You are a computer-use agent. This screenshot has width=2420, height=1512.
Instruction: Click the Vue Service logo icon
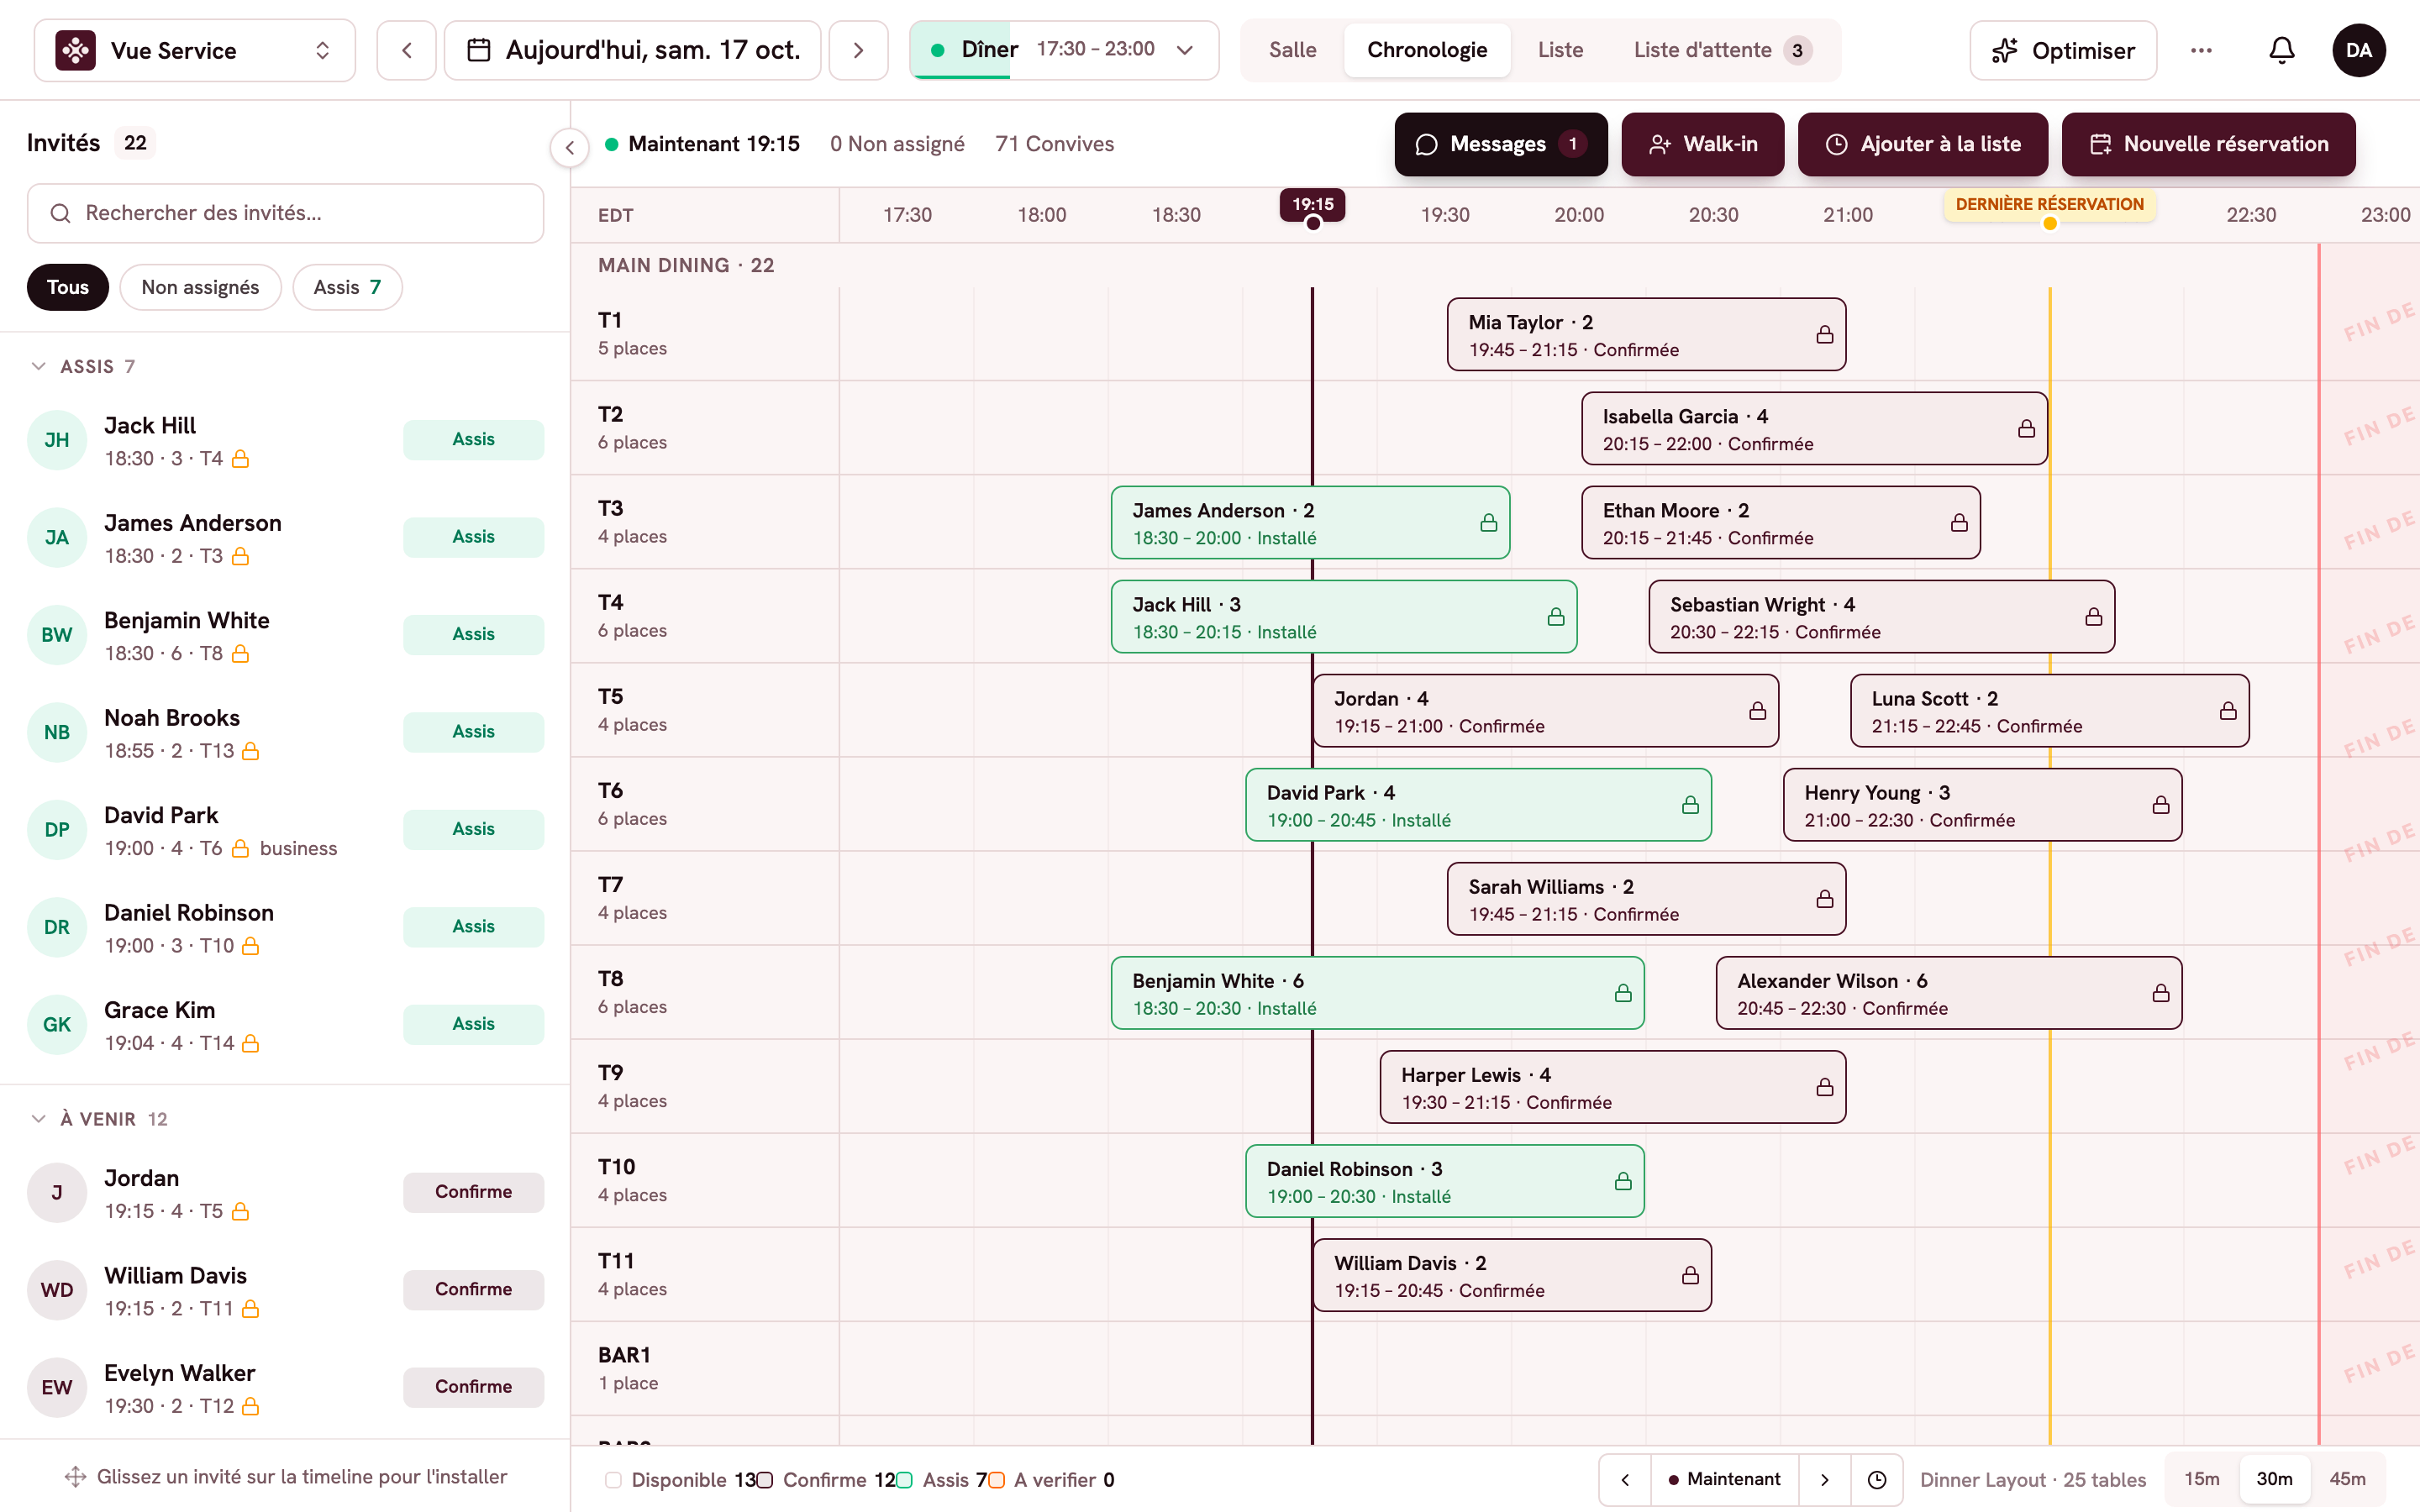pyautogui.click(x=76, y=50)
